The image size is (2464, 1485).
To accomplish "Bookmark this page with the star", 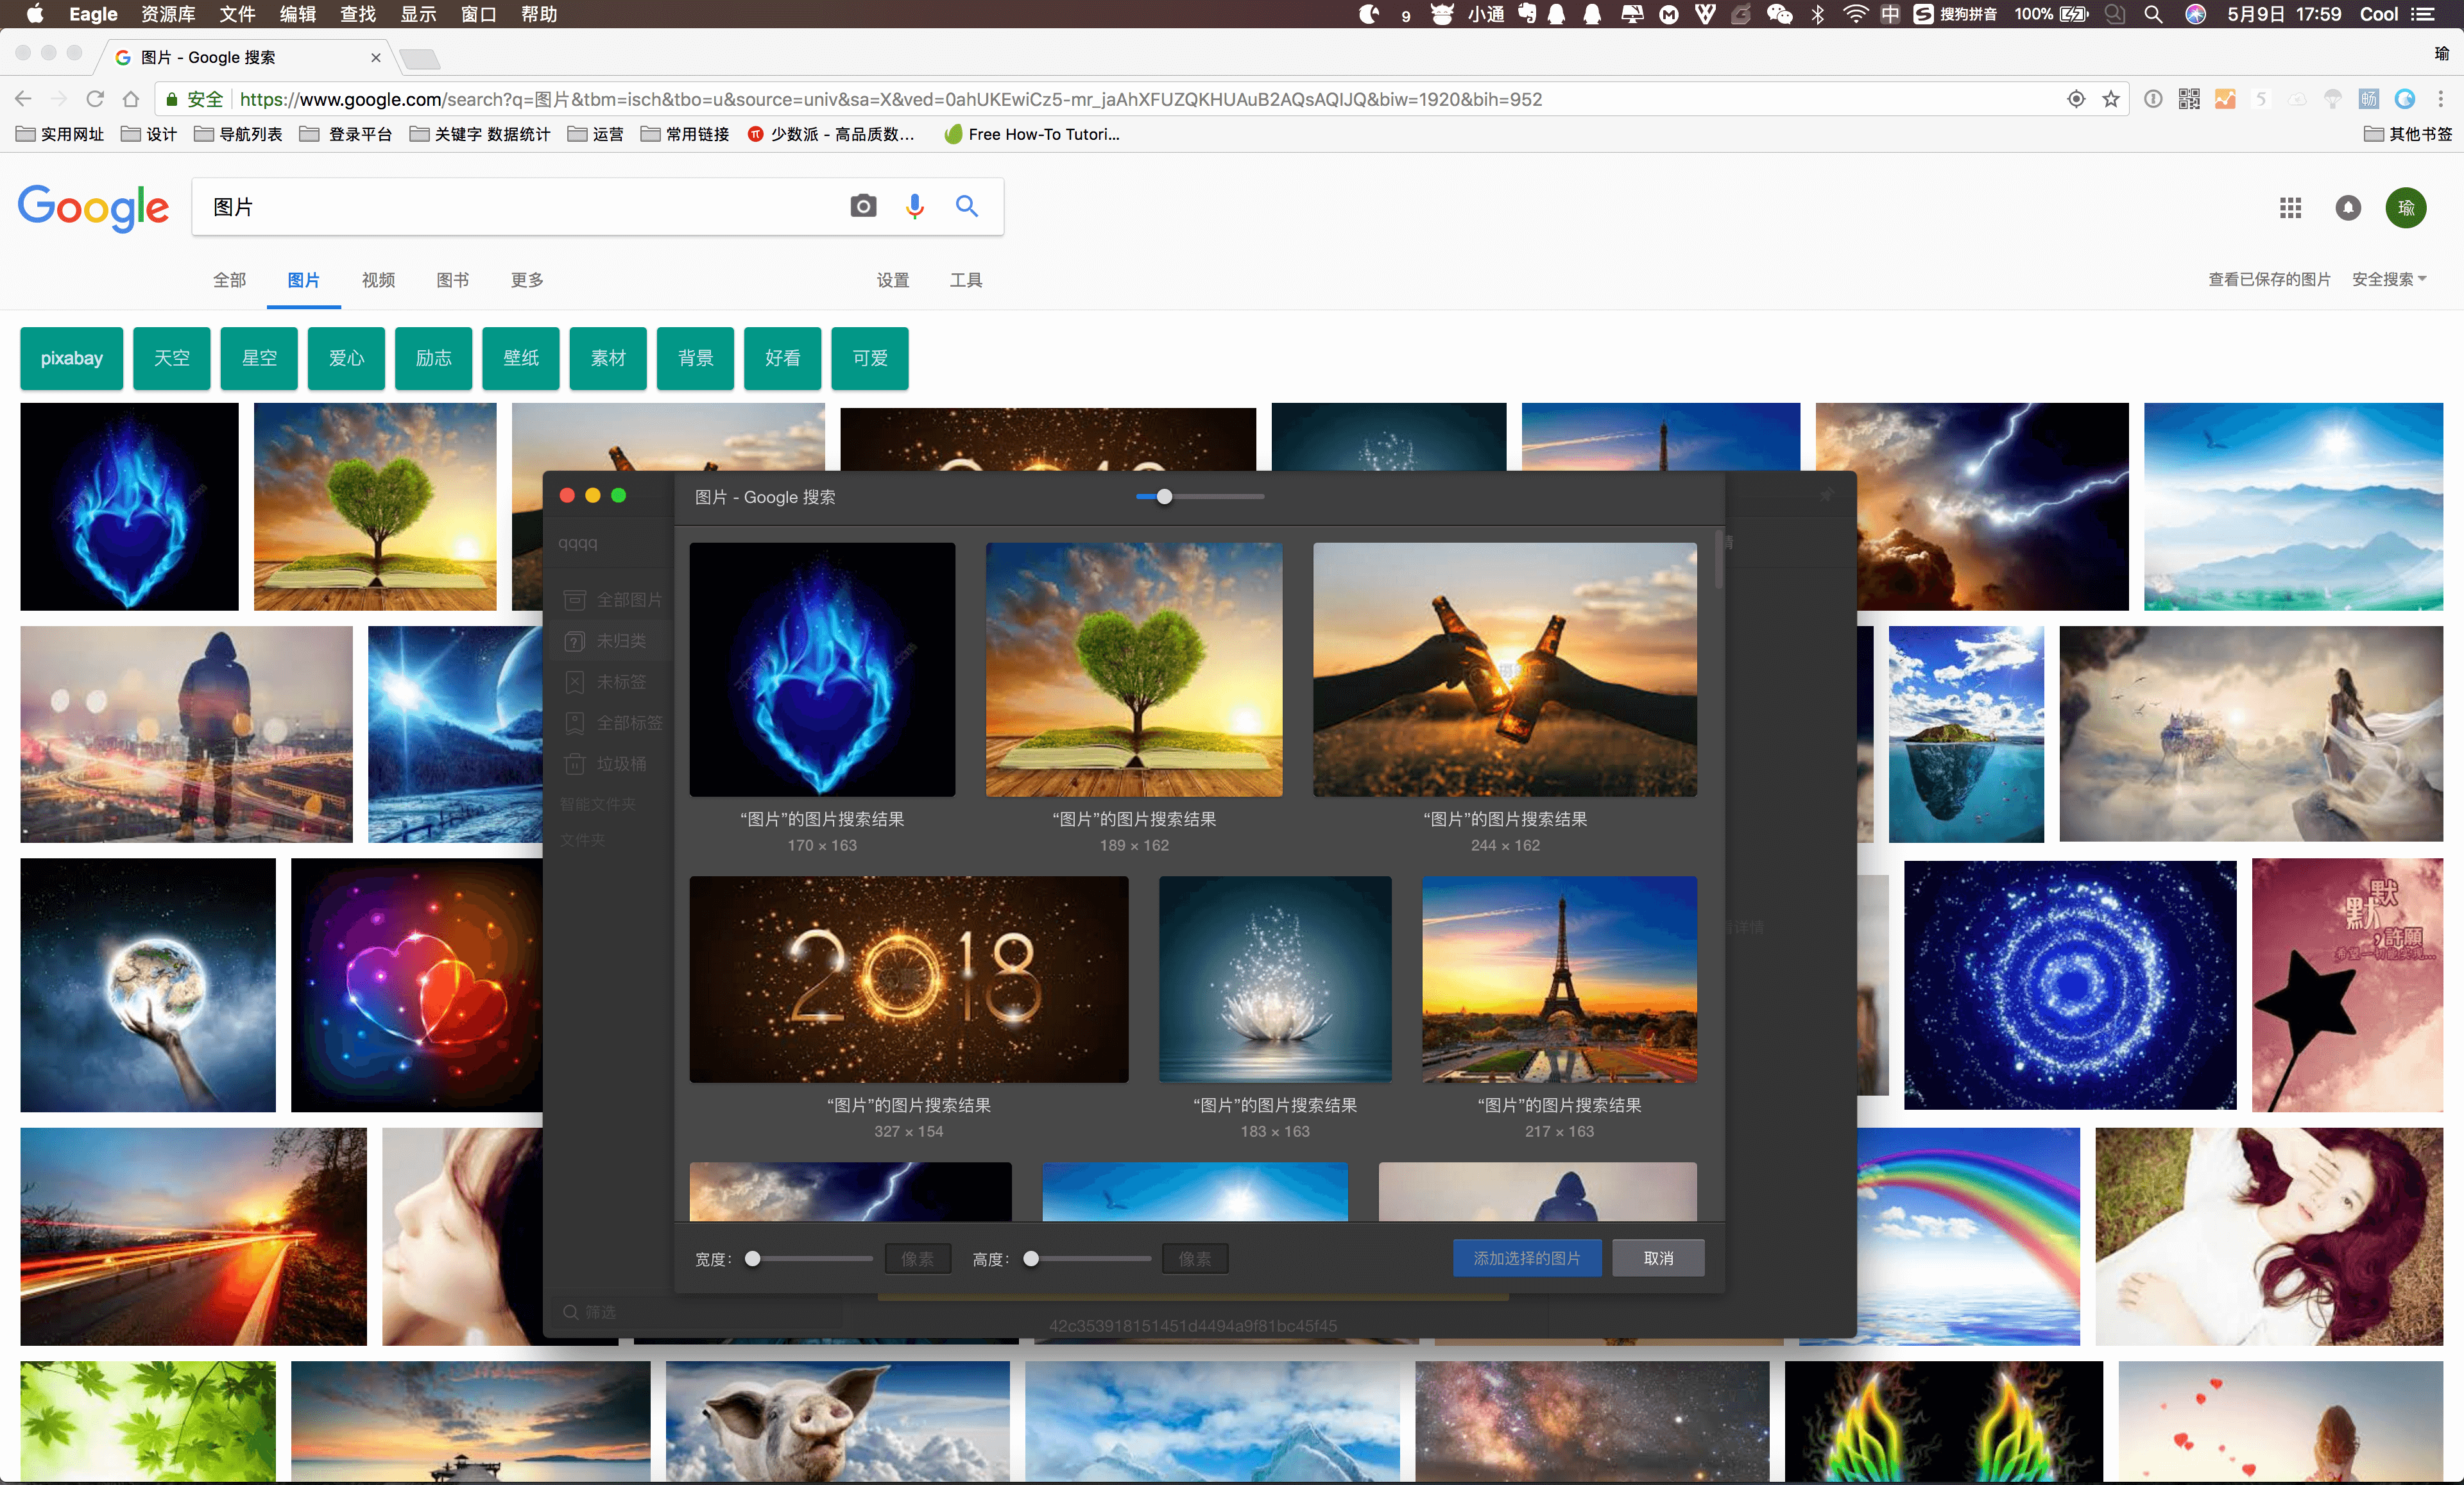I will pyautogui.click(x=2111, y=99).
